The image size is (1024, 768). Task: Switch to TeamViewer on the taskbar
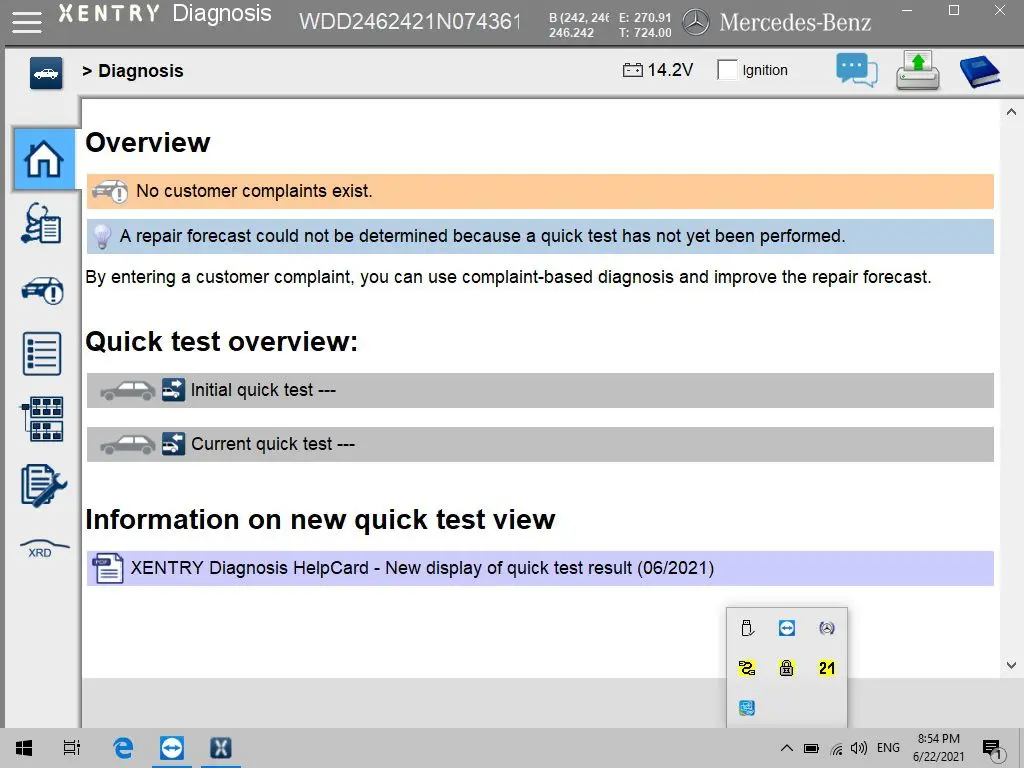point(172,748)
